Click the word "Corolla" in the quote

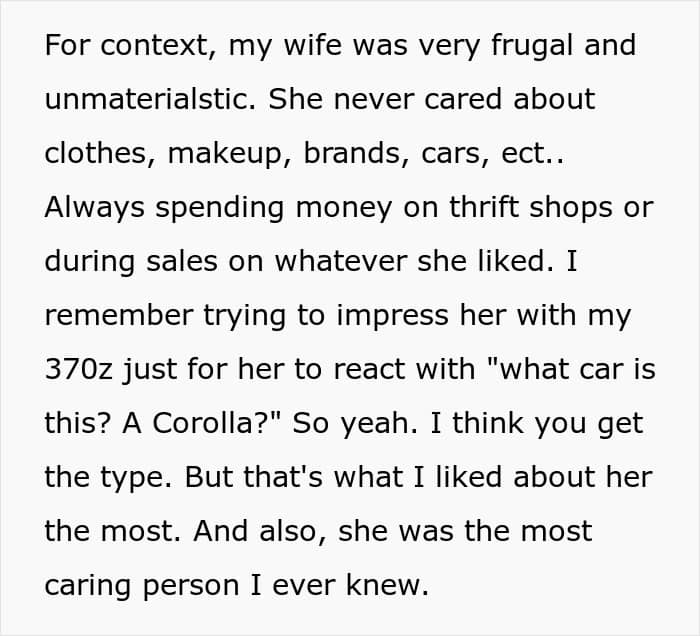pos(204,423)
